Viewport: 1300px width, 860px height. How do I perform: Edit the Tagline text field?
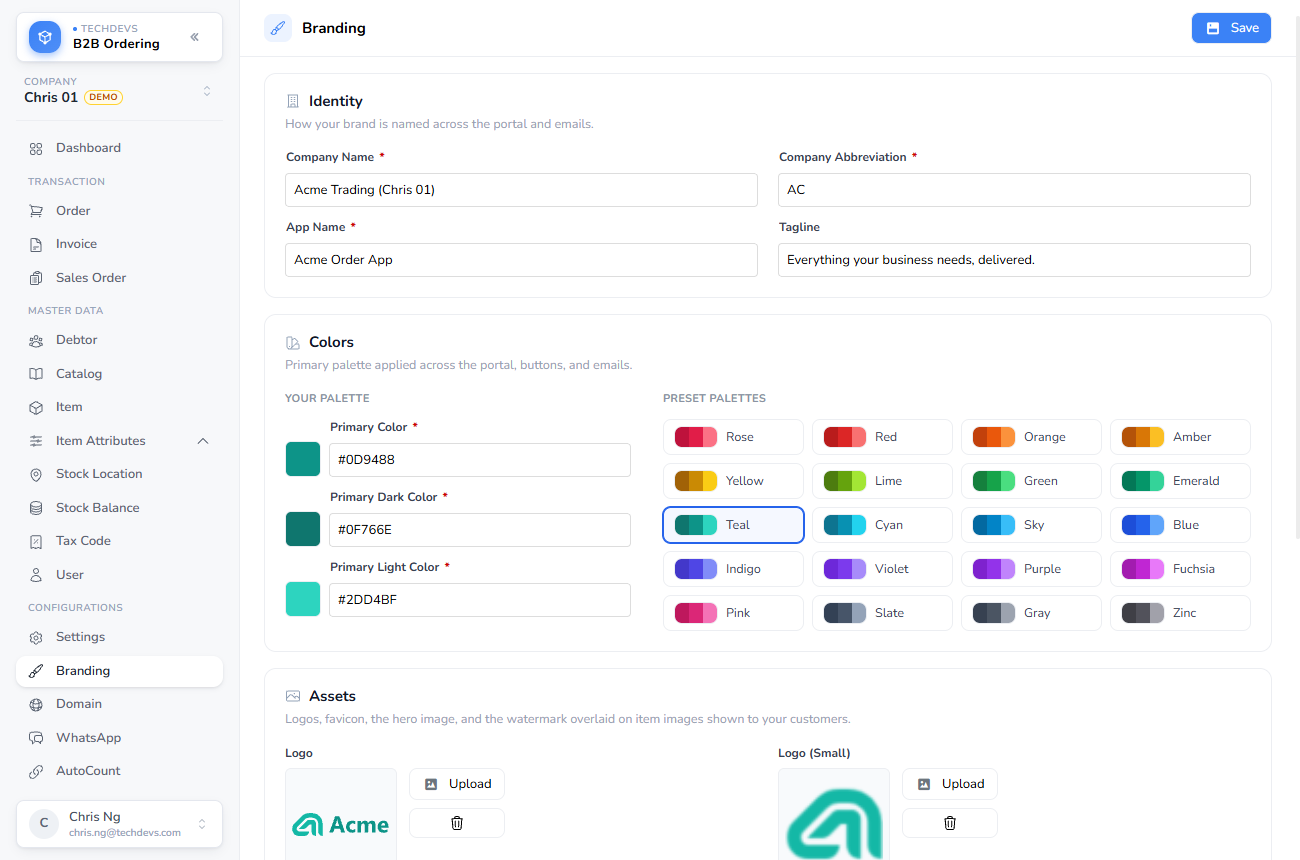point(1014,260)
